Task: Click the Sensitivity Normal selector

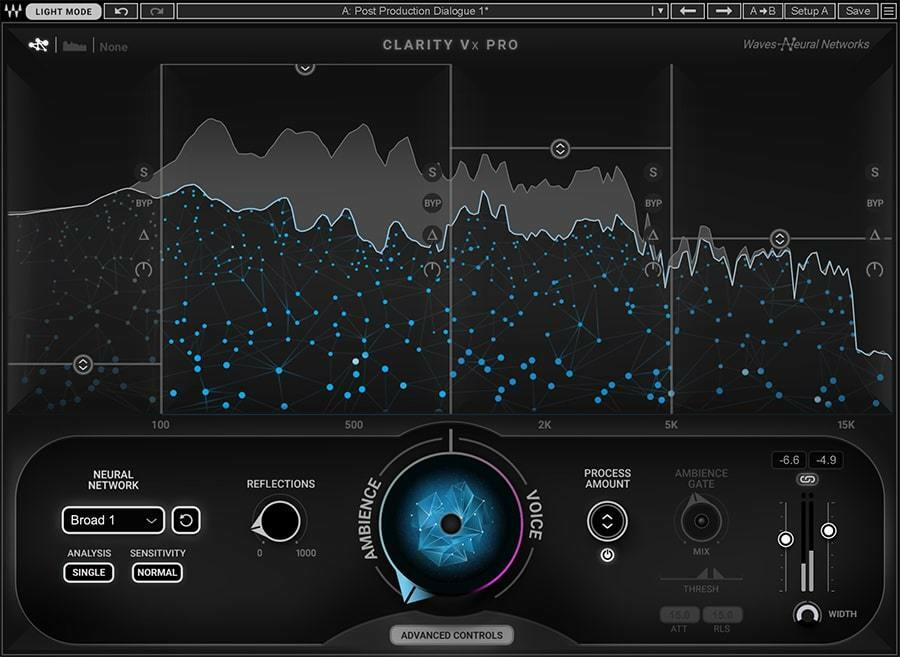Action: tap(157, 573)
